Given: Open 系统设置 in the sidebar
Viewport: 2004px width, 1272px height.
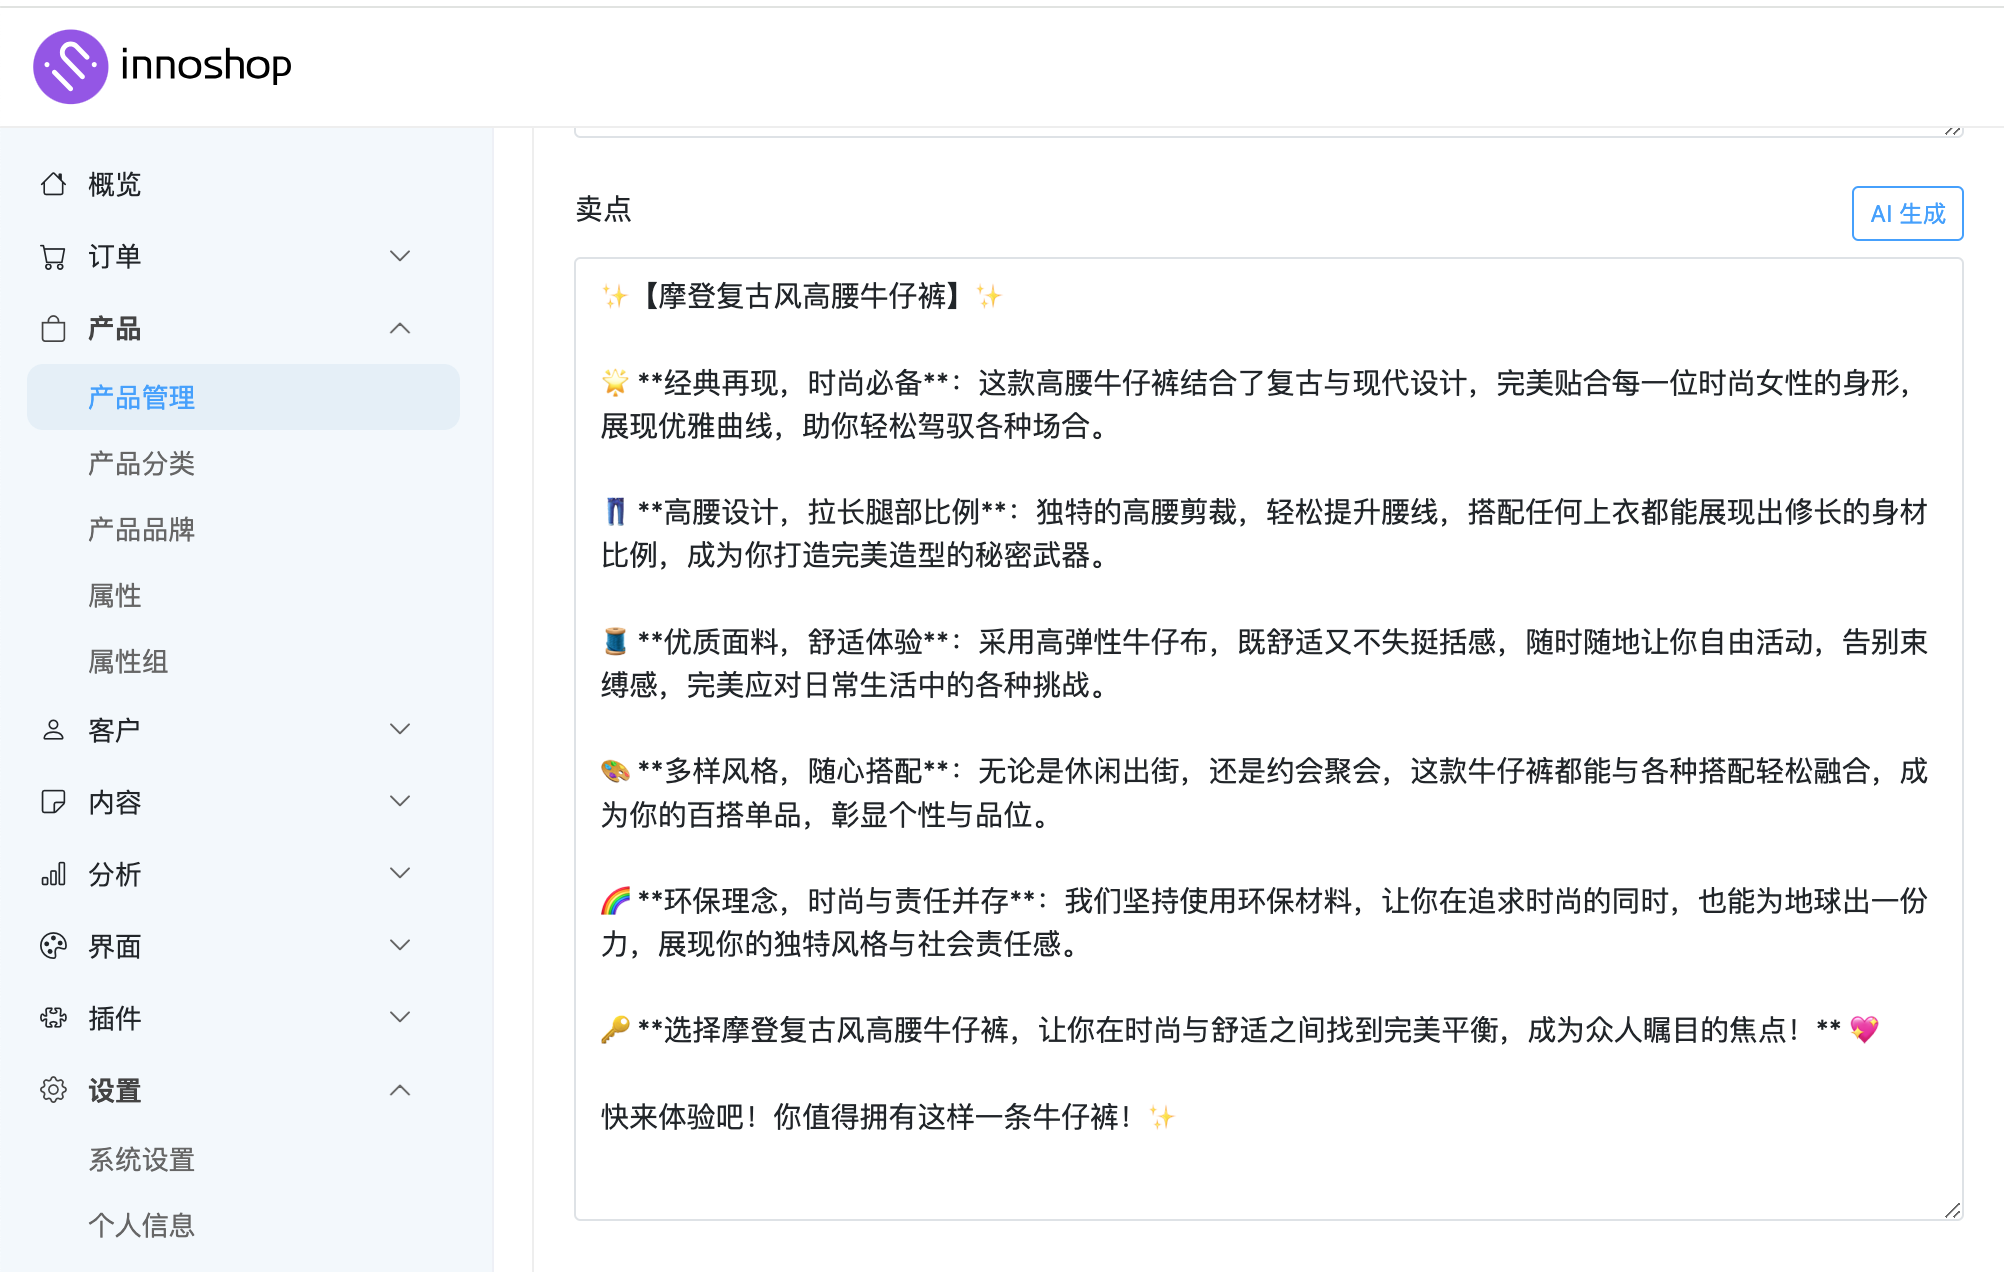Looking at the screenshot, I should click(x=141, y=1159).
